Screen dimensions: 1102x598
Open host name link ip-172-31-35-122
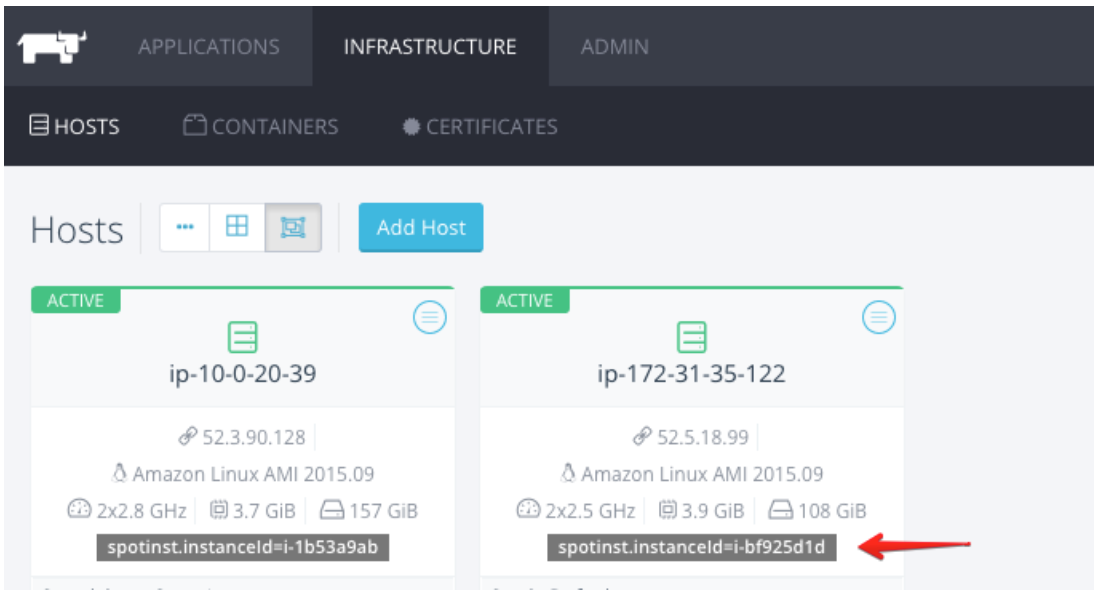pos(691,374)
